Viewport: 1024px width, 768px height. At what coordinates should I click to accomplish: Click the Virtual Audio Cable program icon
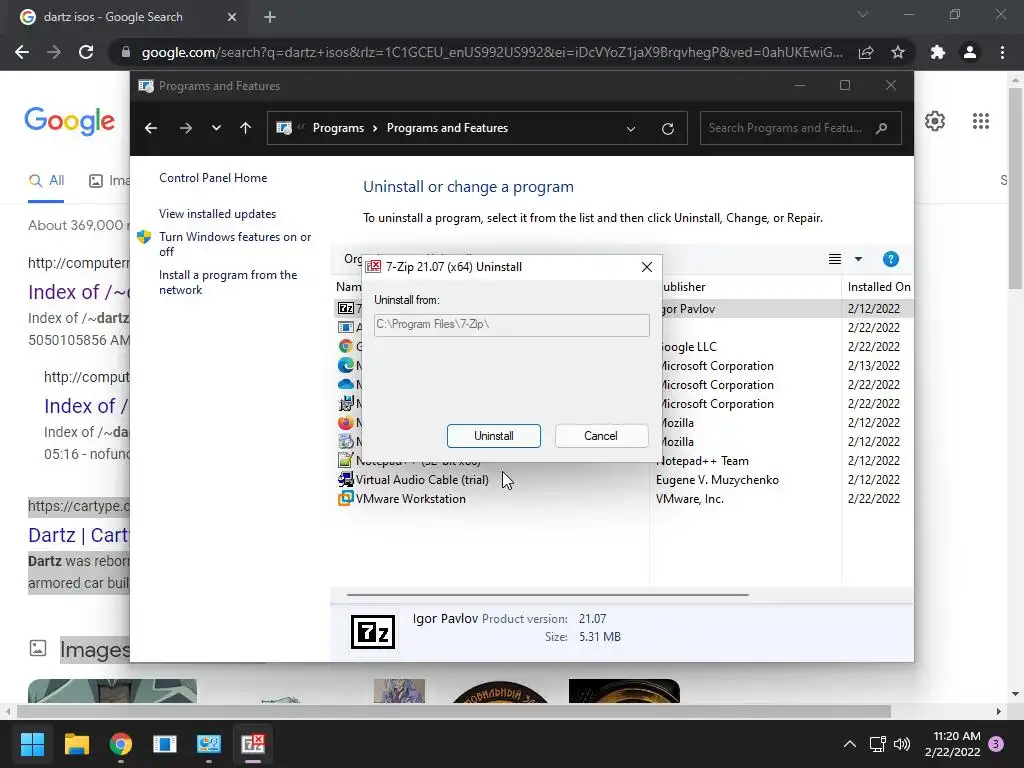[x=345, y=480]
